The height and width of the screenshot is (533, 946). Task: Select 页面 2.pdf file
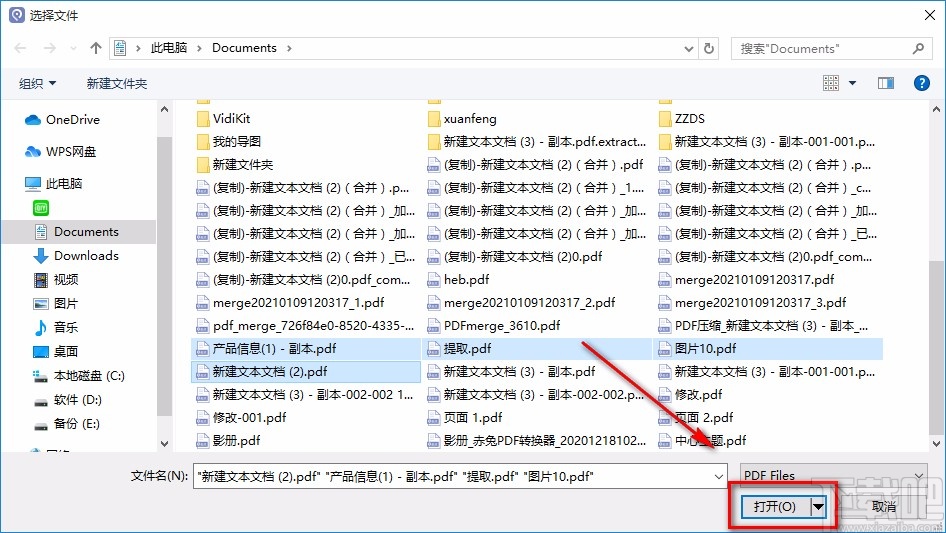[x=696, y=417]
